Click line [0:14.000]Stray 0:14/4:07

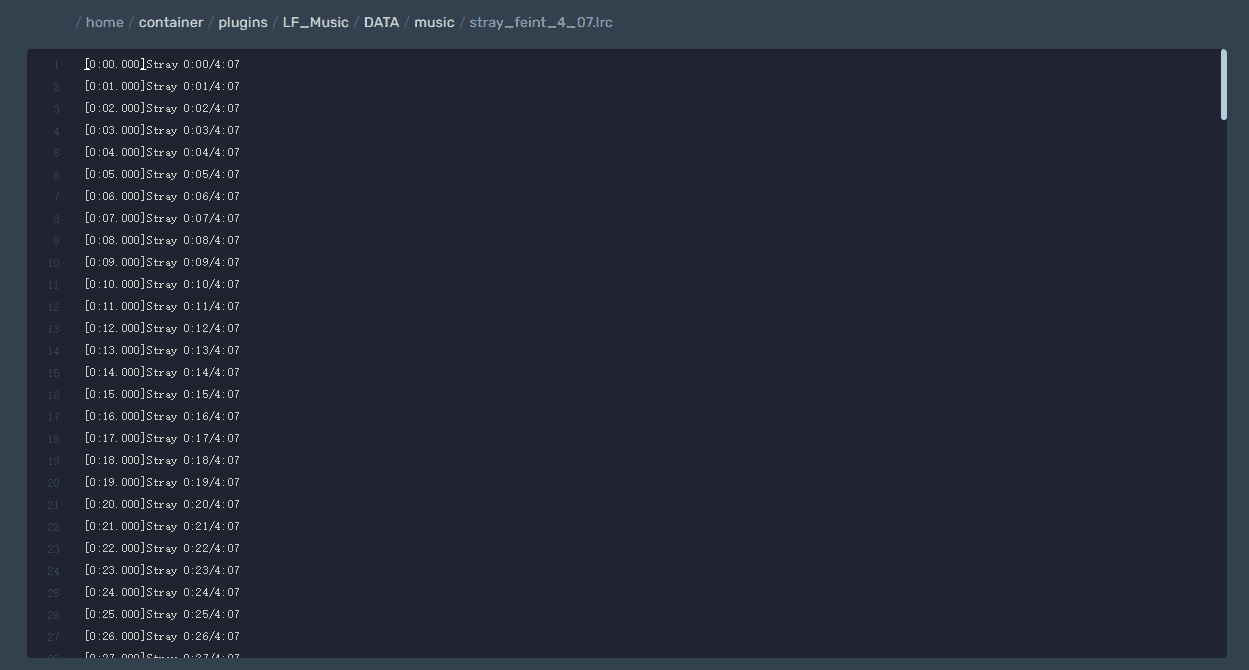162,372
